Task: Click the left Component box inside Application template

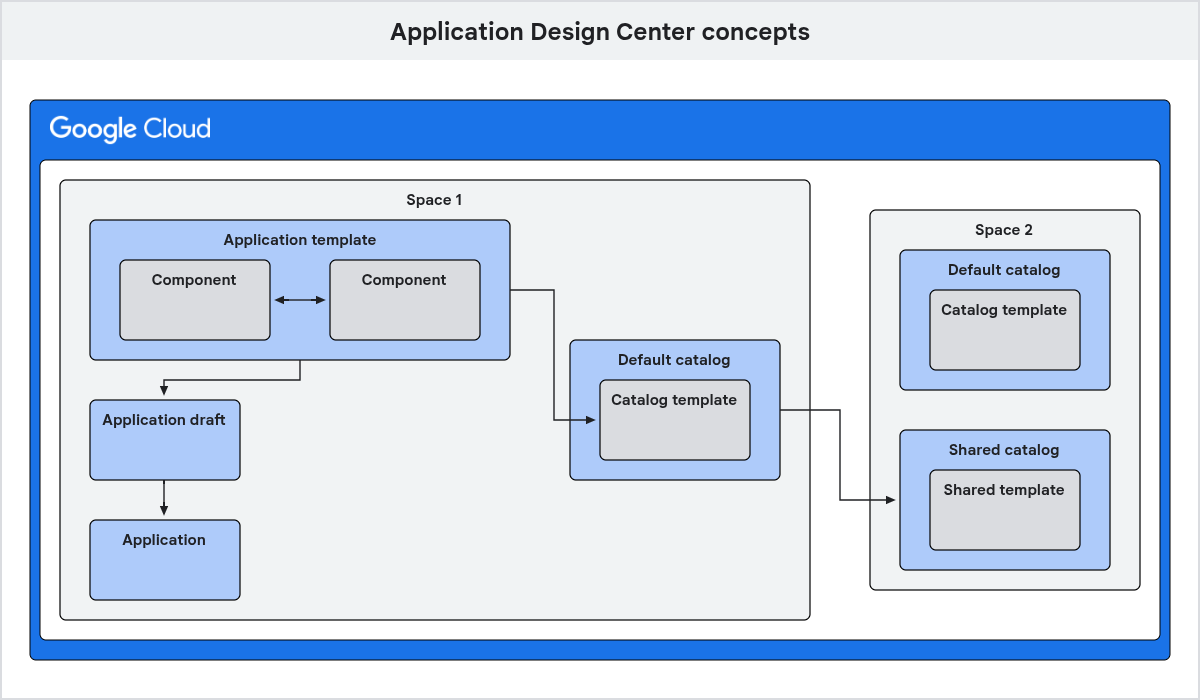Action: coord(195,299)
